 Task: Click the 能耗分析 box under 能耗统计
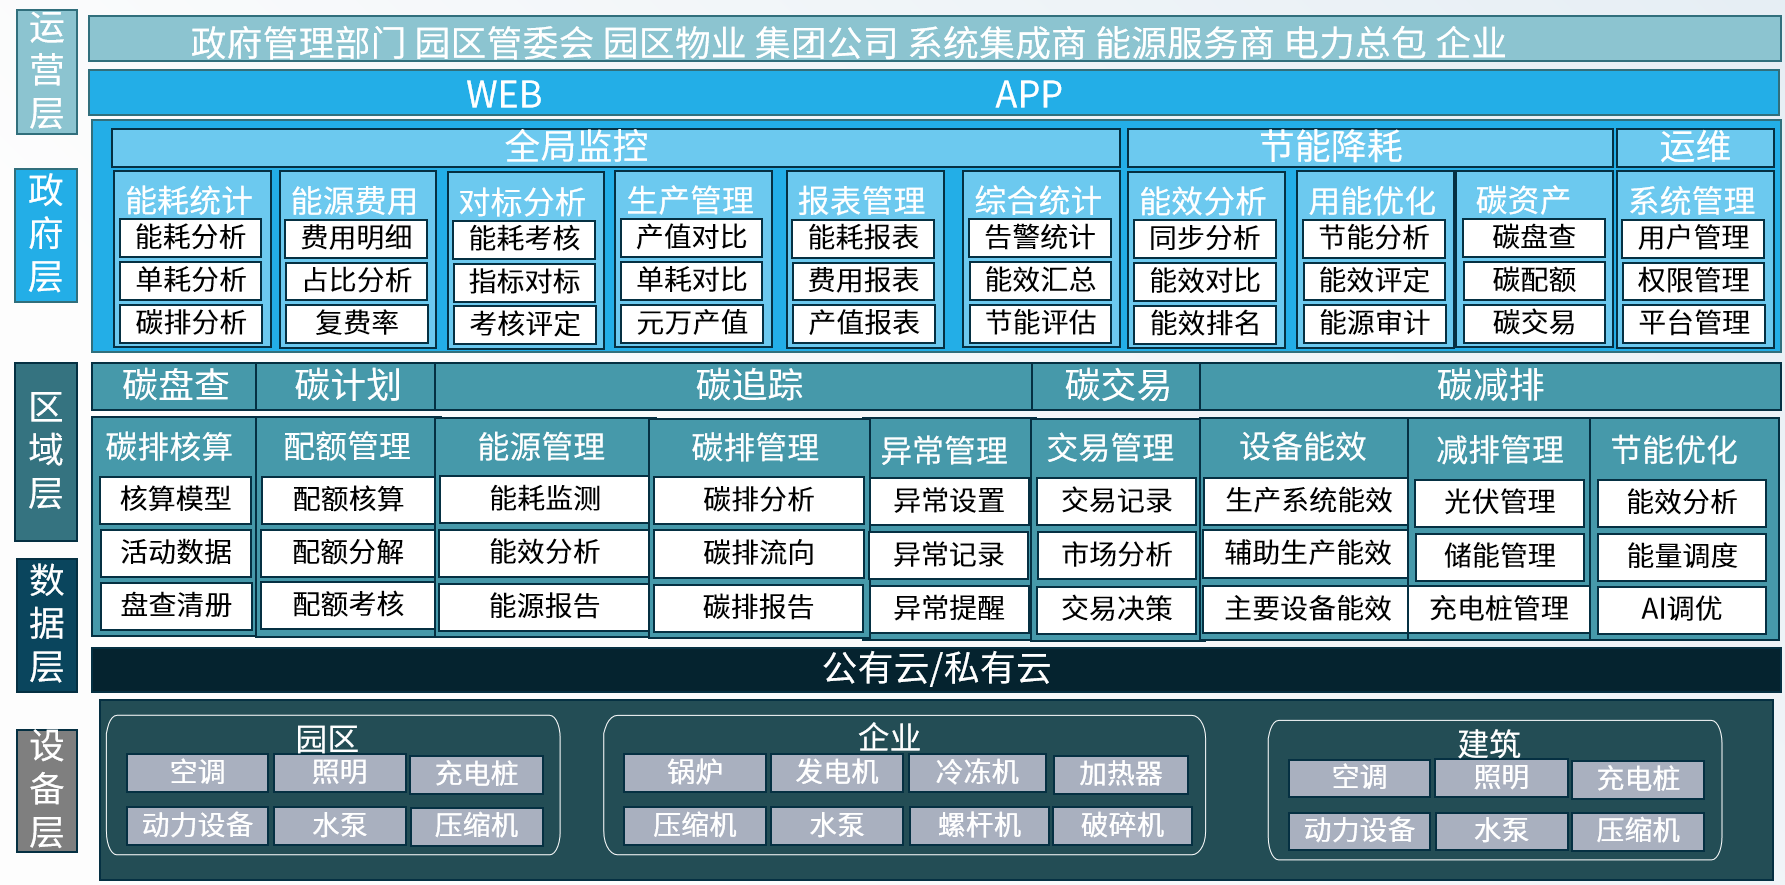190,238
